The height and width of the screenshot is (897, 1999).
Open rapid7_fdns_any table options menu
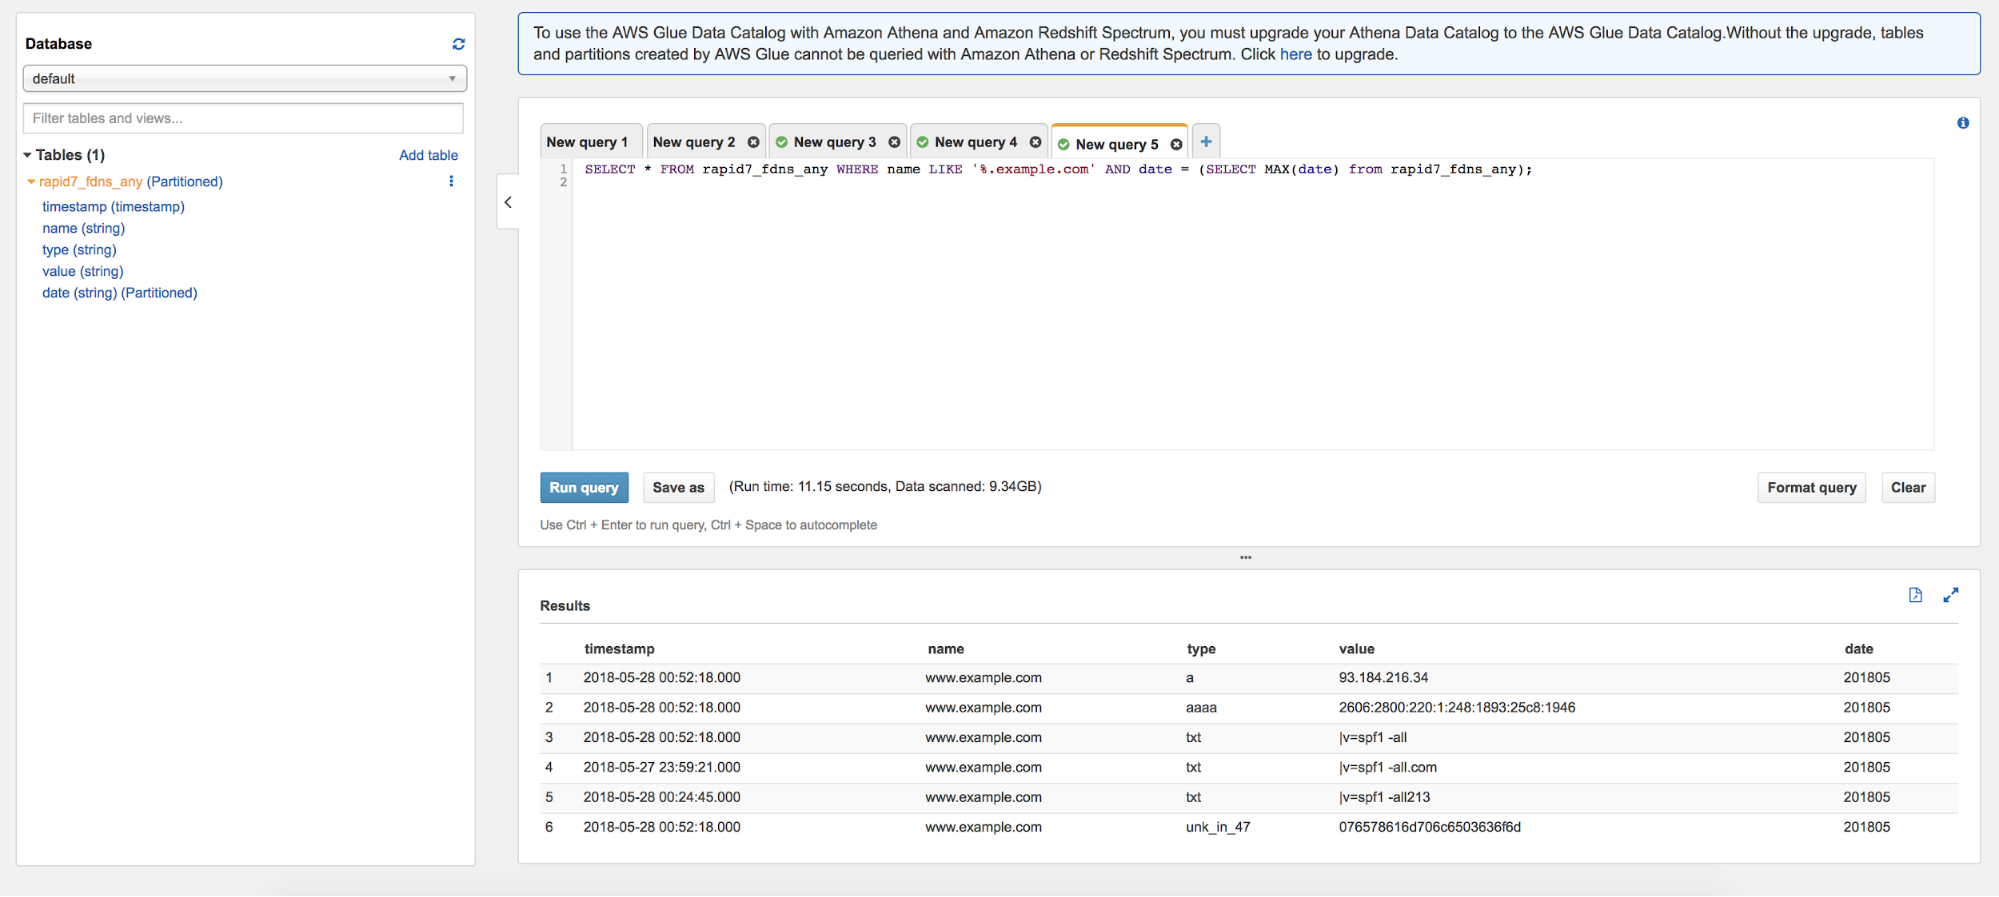[x=451, y=181]
